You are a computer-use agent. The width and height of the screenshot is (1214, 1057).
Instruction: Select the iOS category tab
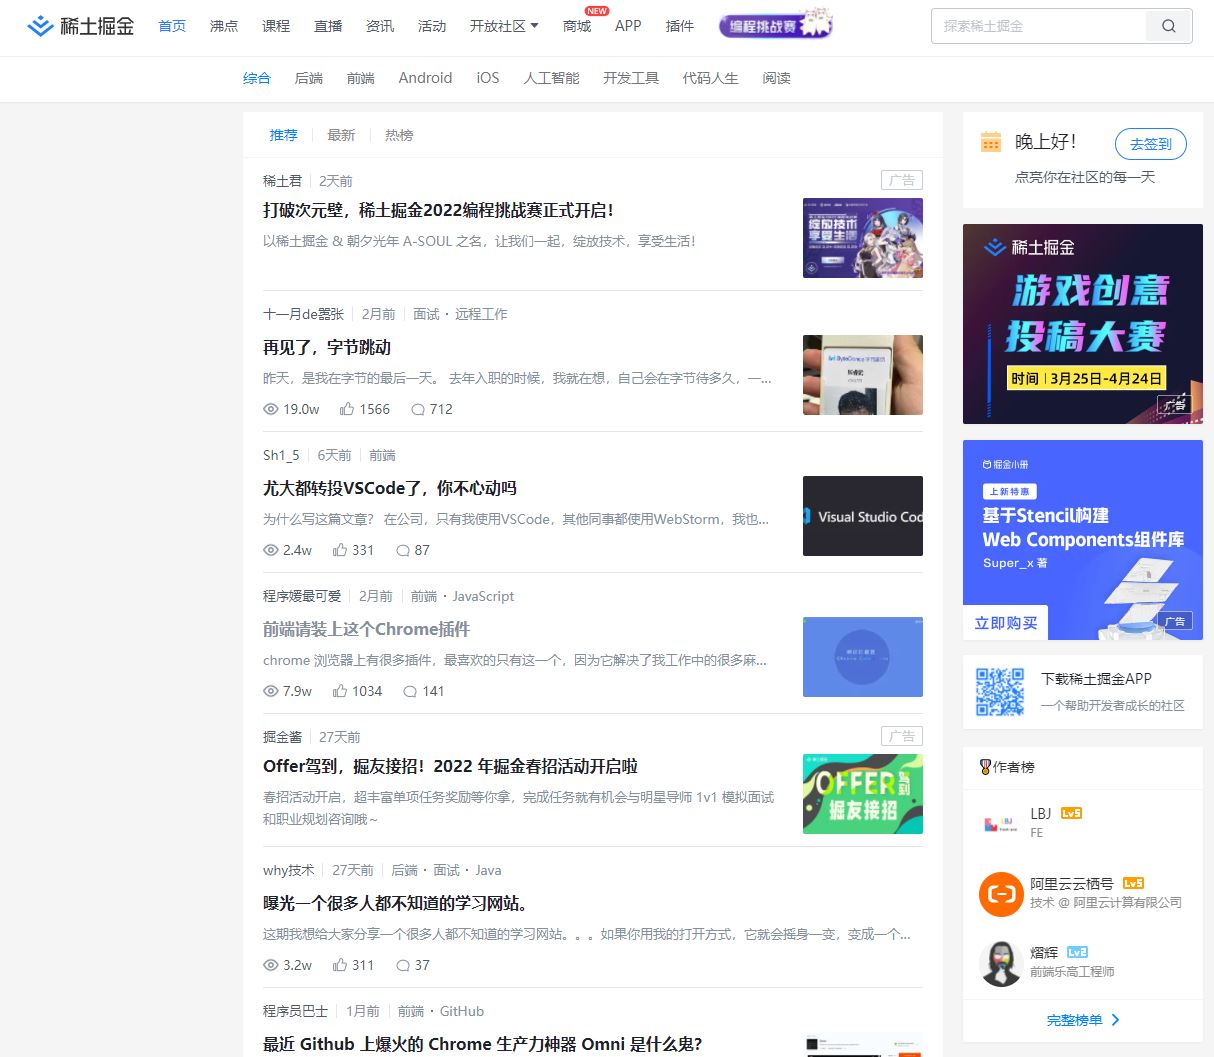(x=488, y=78)
